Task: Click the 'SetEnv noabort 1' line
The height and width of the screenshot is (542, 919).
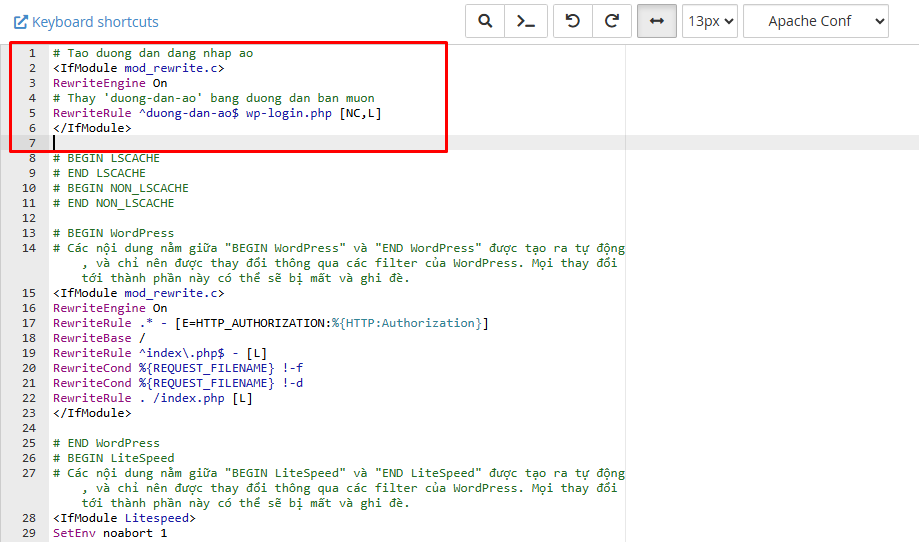Action: (x=110, y=533)
